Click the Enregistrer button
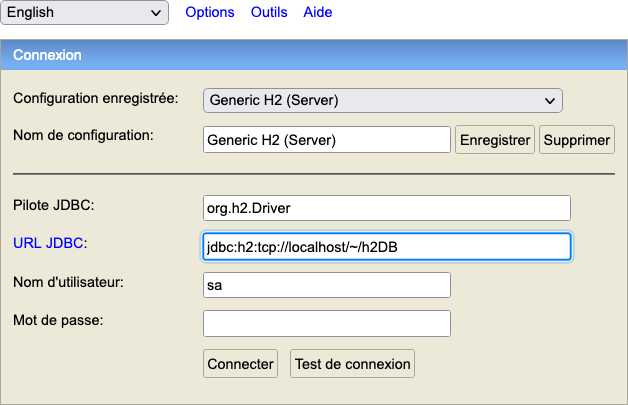Screen dimensions: 628x405 (x=495, y=140)
